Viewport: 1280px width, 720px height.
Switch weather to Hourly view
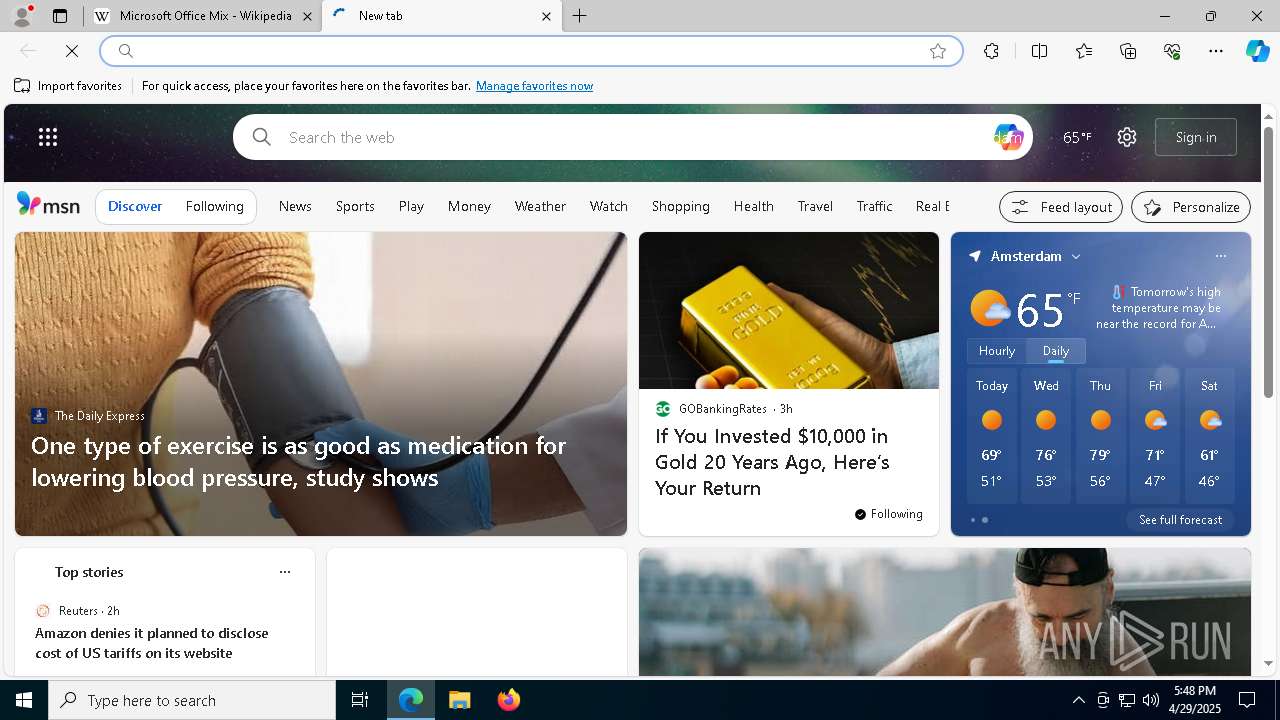[x=996, y=351]
